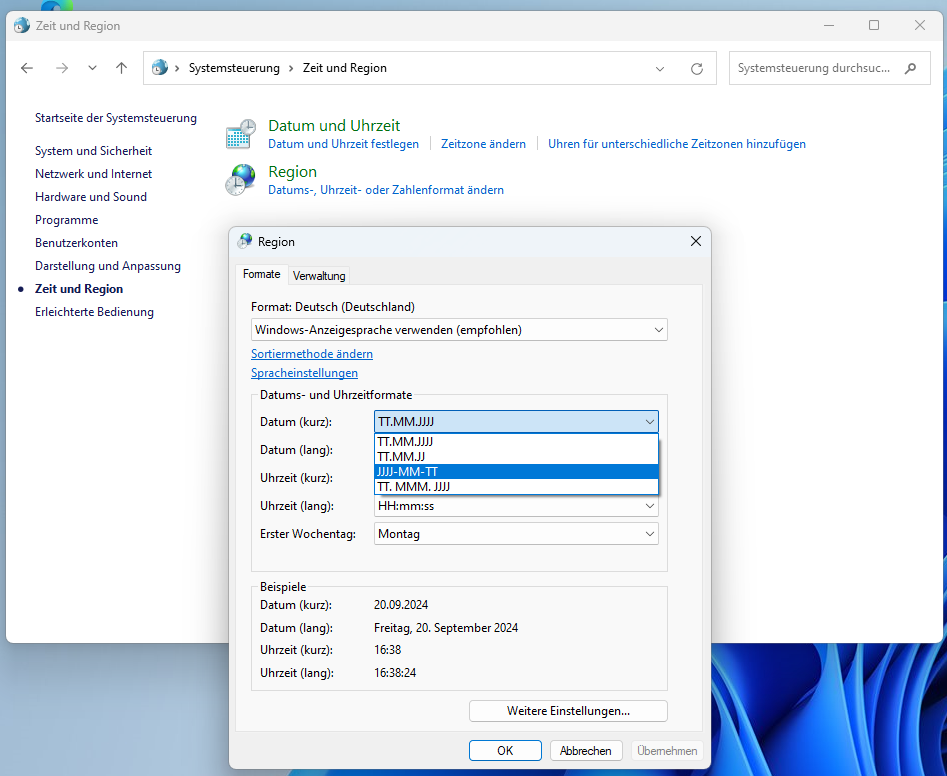Open Datum und Uhrzeit heading
Screen dimensions: 947x776
[334, 126]
